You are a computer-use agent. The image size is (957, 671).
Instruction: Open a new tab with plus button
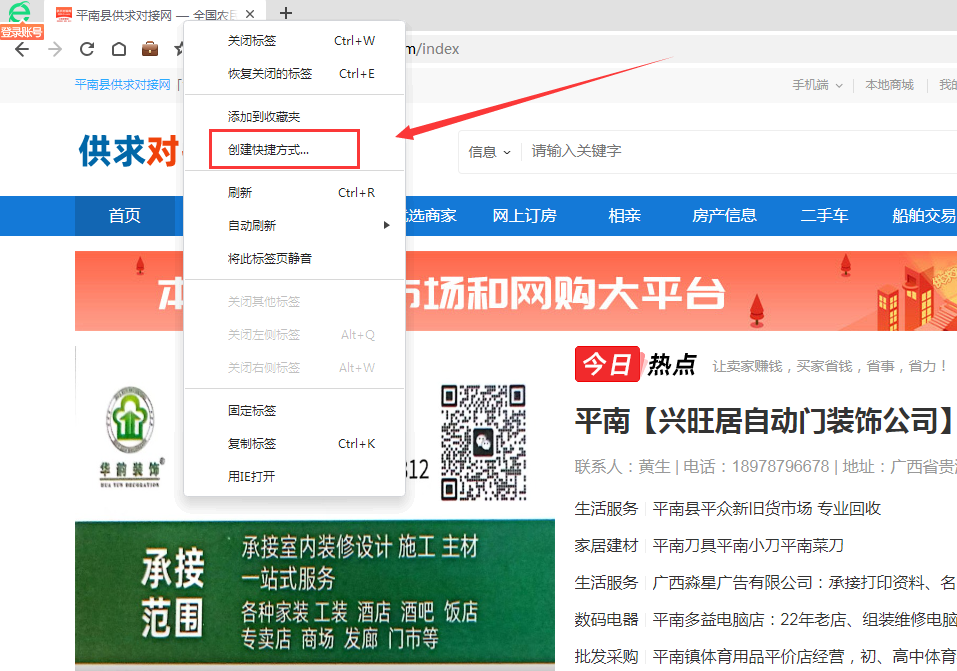tap(286, 13)
